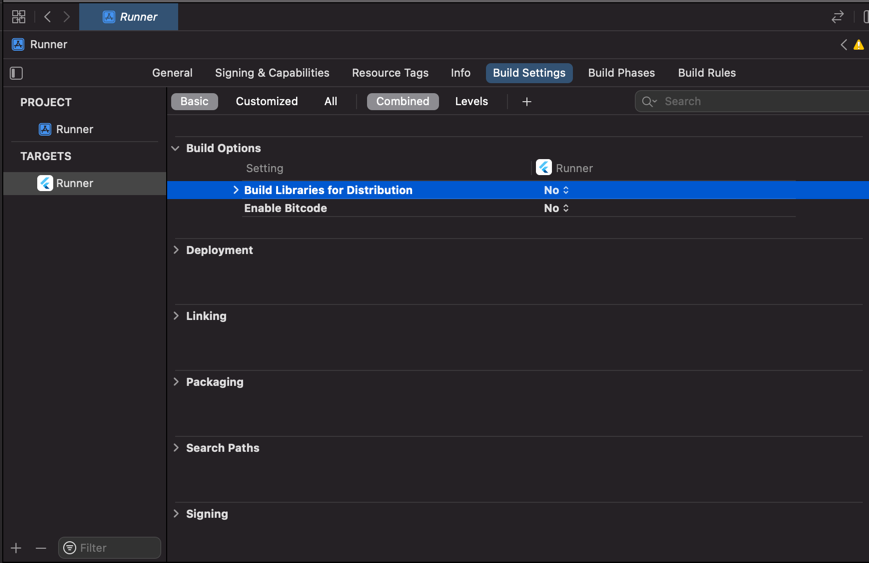Open the search magnifier options menu

(649, 101)
